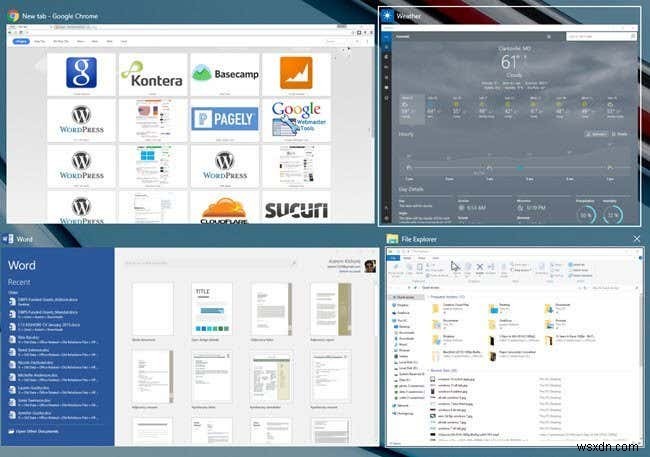The width and height of the screenshot is (650, 457).
Task: Click the Chrome back arrow button
Action: point(10,32)
